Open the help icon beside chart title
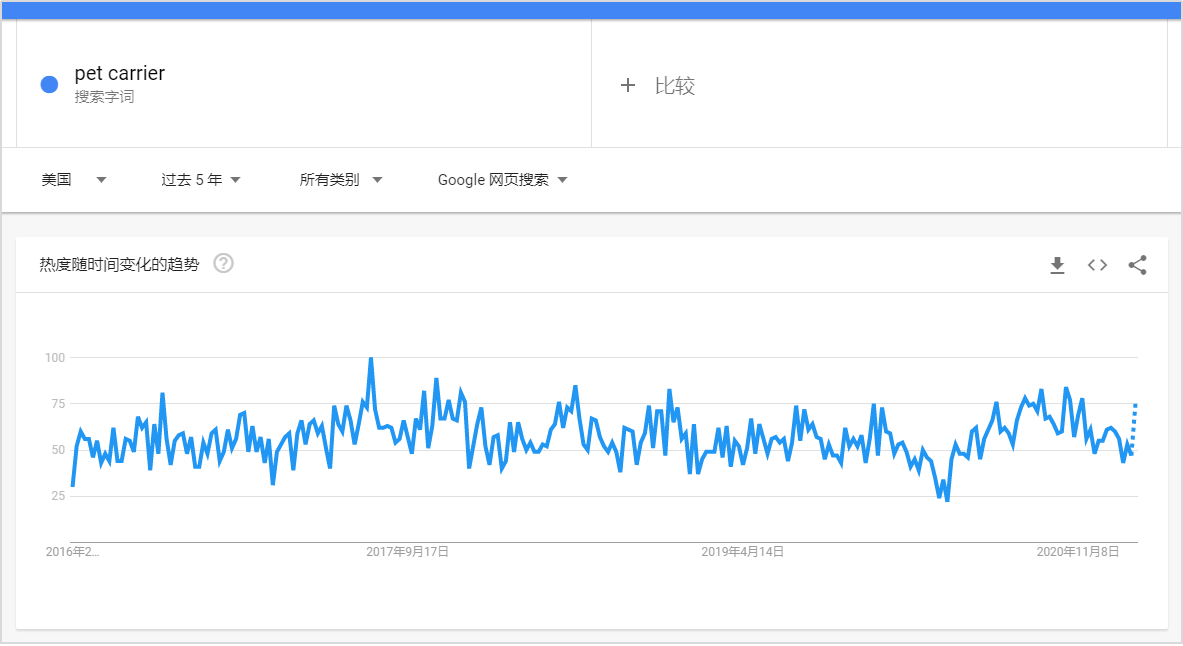The image size is (1183, 646). point(224,264)
